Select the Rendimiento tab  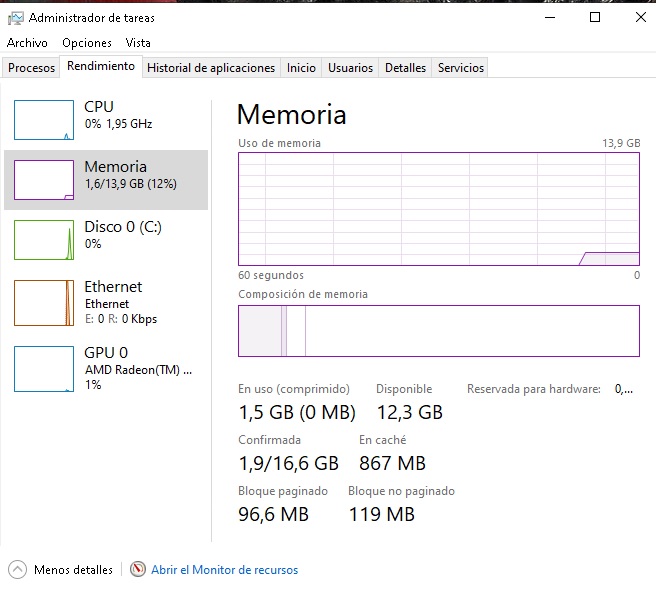tap(101, 66)
